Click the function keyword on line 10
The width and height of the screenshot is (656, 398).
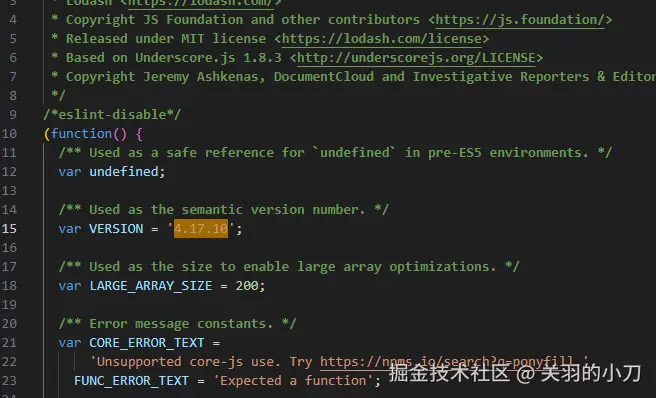[82, 134]
